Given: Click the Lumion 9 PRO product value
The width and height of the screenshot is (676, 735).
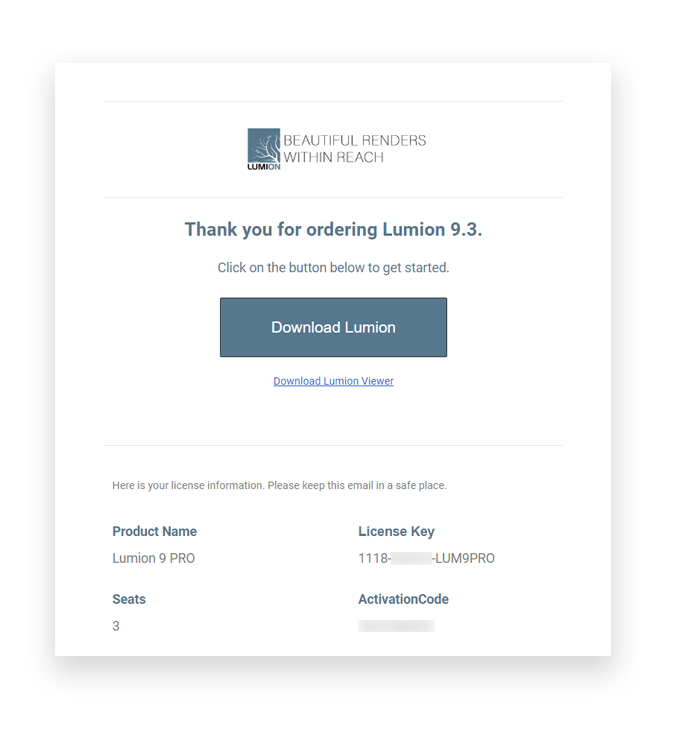Looking at the screenshot, I should 153,558.
